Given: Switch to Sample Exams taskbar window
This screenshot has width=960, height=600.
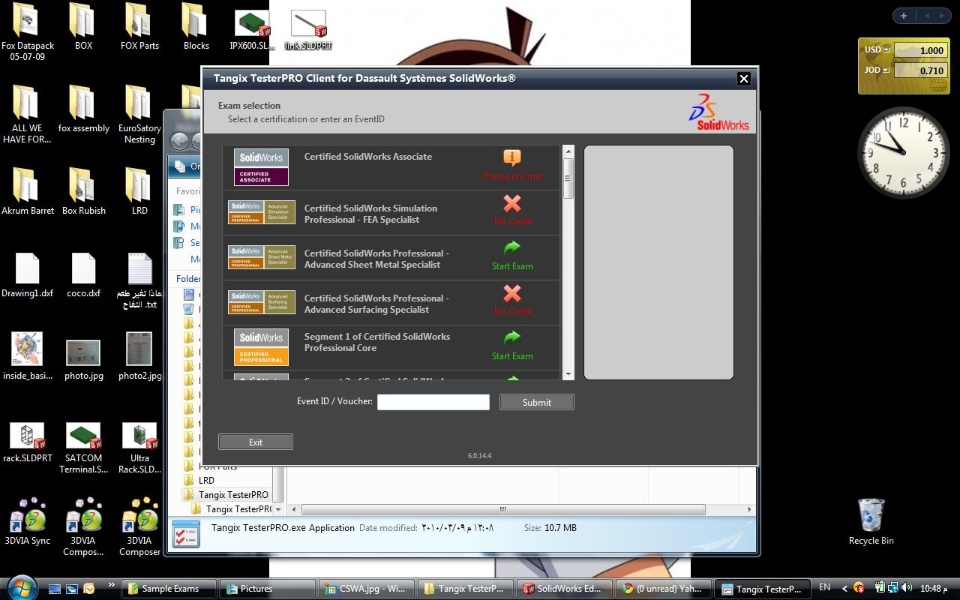Looking at the screenshot, I should [x=169, y=589].
